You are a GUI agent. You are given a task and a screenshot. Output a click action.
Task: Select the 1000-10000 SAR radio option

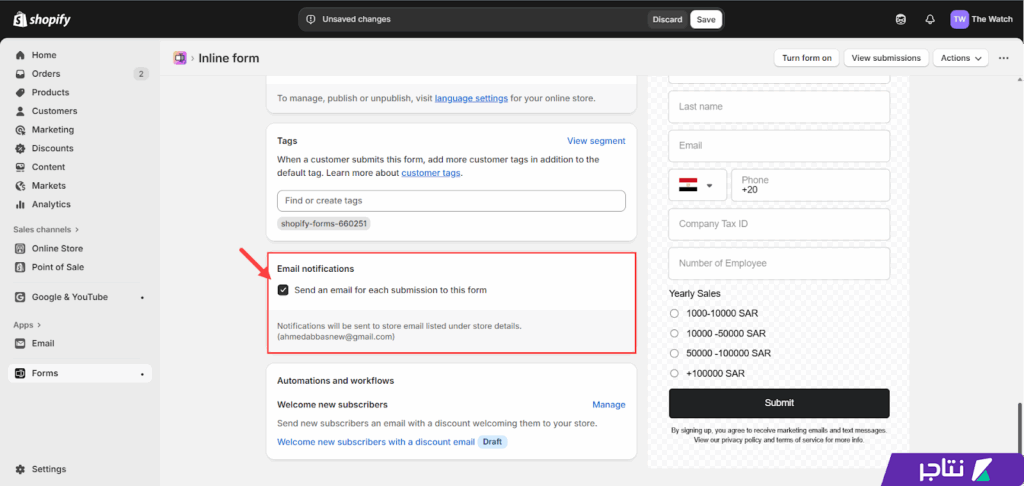(674, 313)
